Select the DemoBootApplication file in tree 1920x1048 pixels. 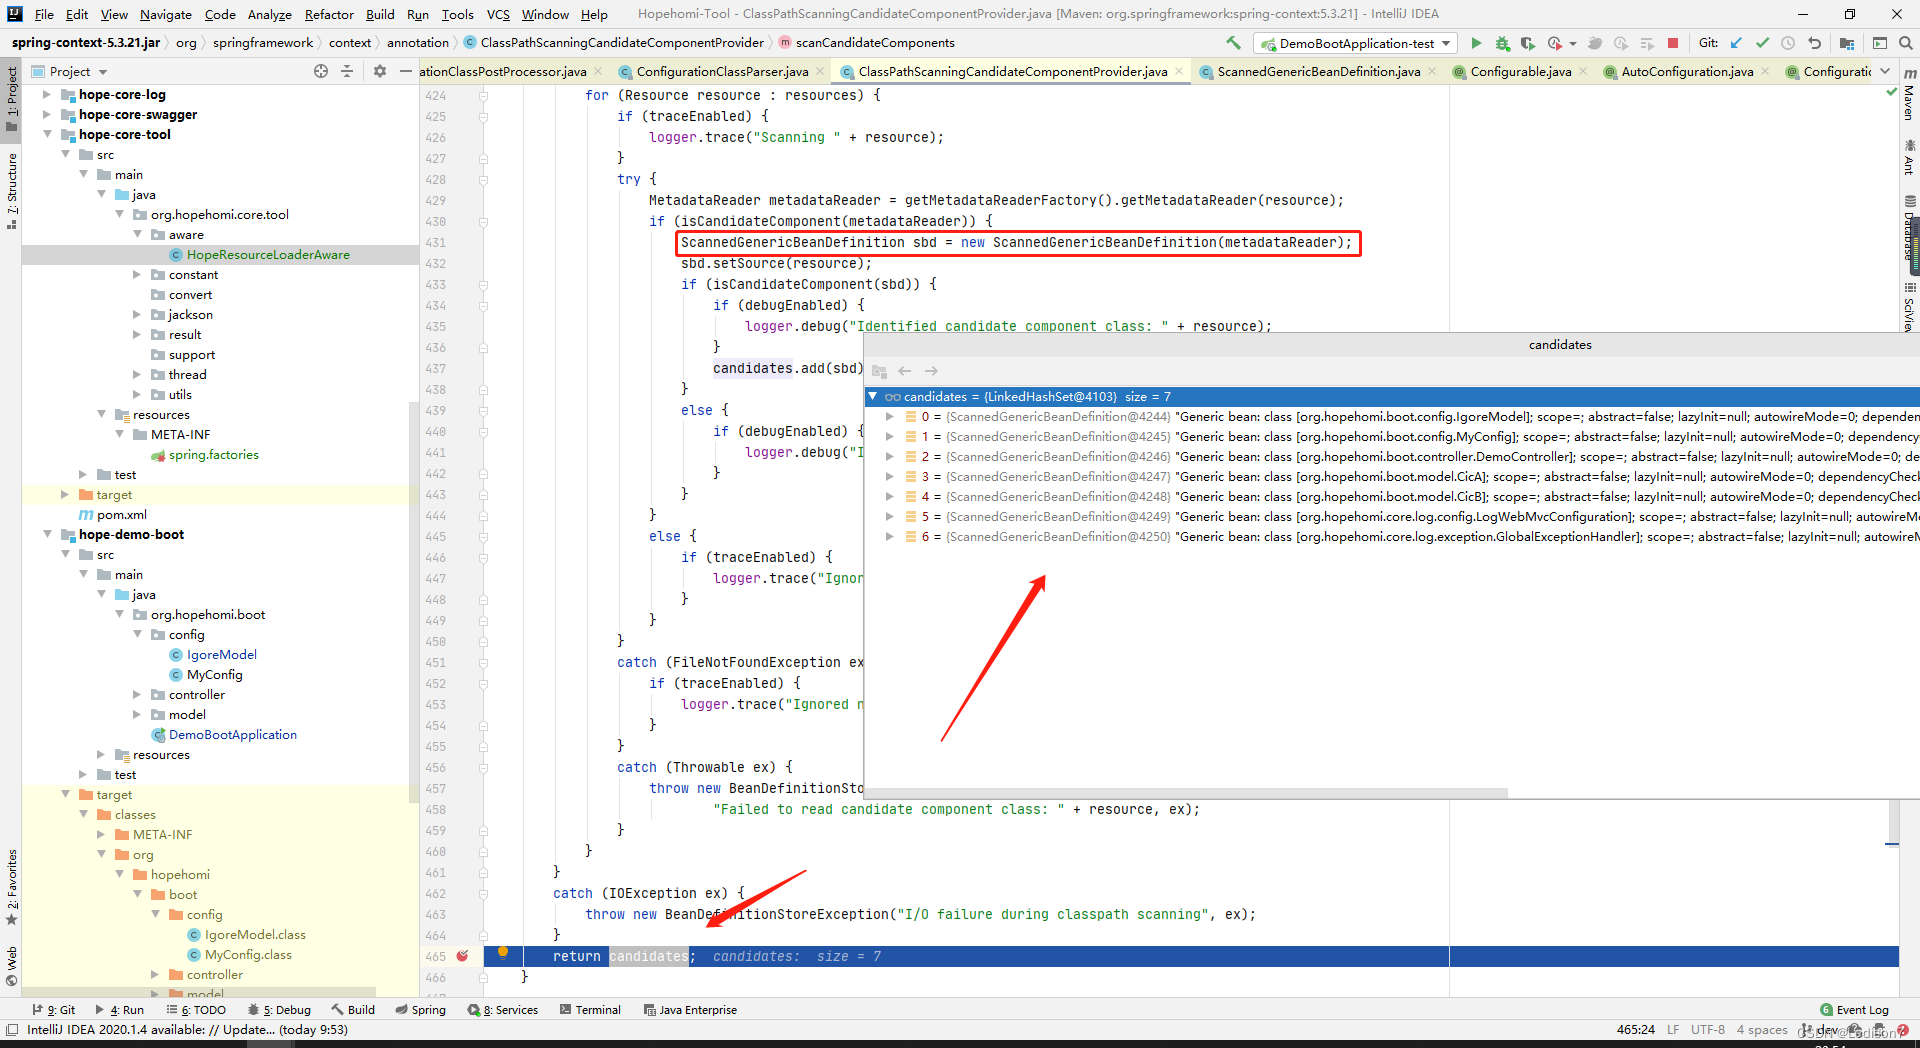point(232,734)
